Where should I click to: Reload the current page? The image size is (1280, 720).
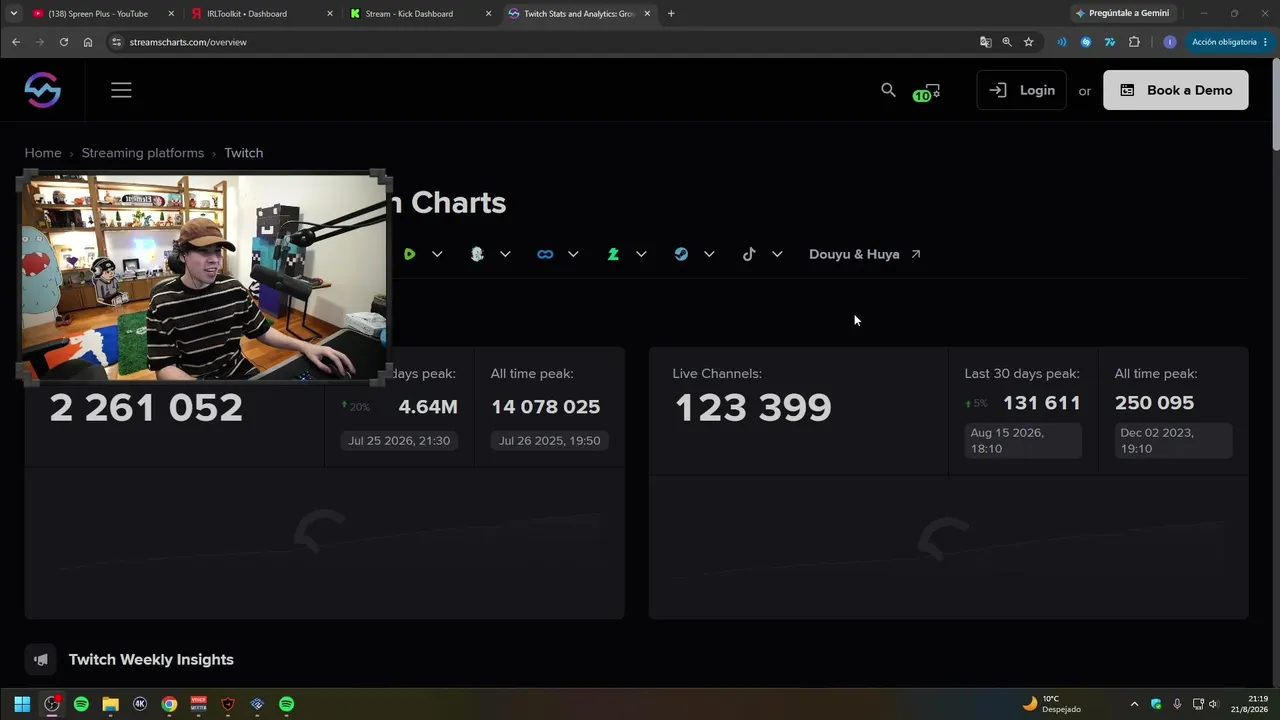(x=64, y=42)
